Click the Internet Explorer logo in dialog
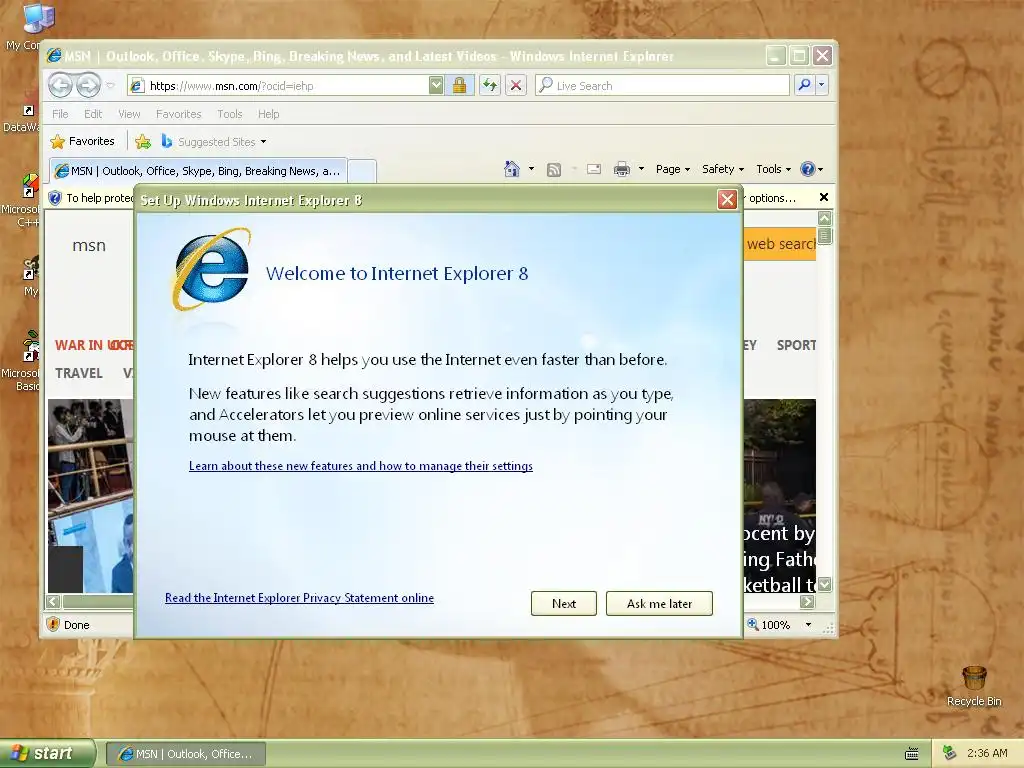The image size is (1024, 768). point(212,269)
